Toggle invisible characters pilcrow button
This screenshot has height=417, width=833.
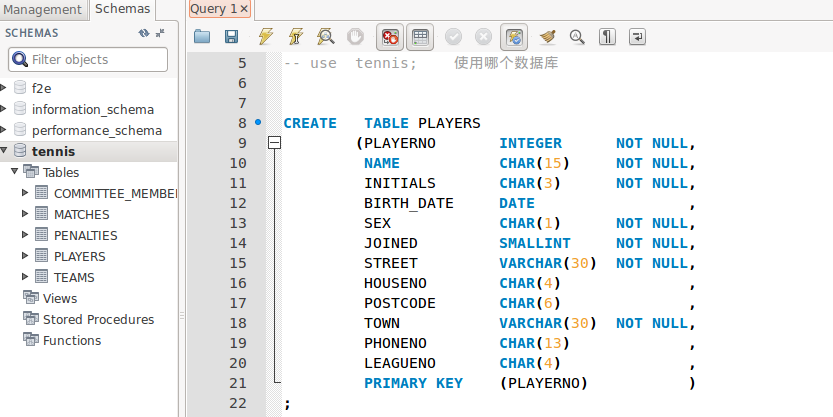point(607,37)
